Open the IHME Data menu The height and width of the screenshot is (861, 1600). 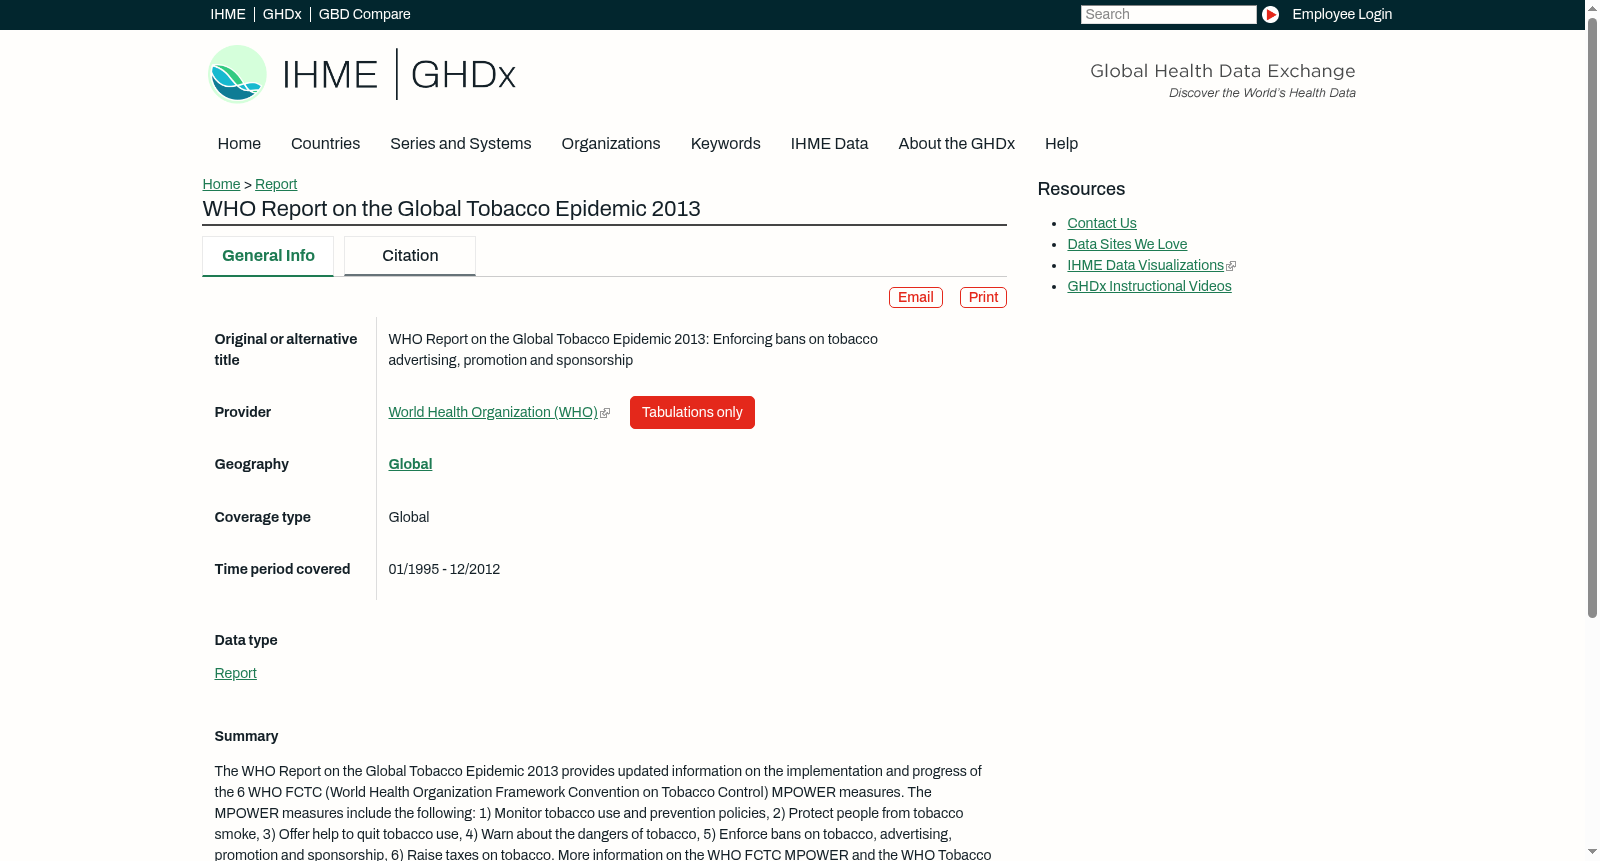(x=829, y=144)
